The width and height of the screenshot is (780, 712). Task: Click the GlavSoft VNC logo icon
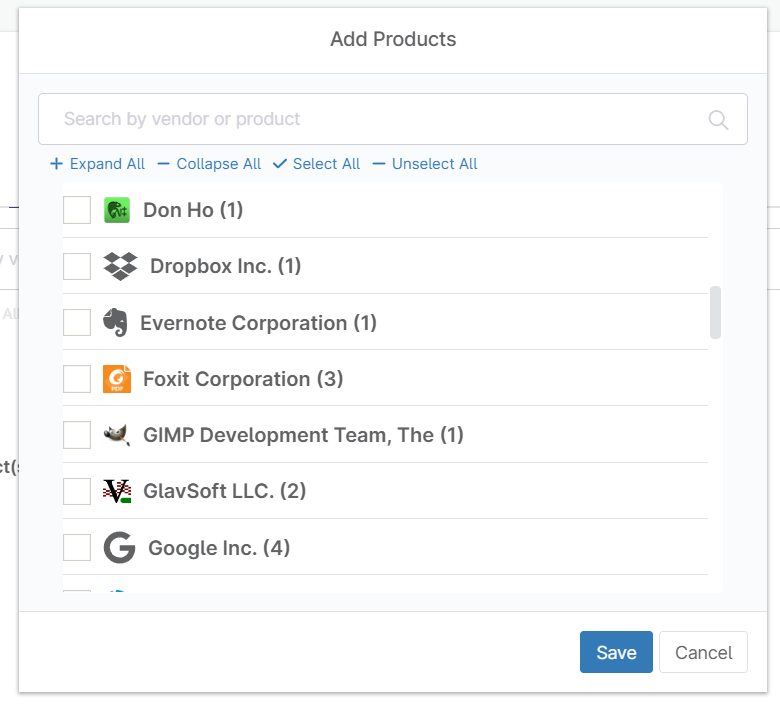point(117,491)
